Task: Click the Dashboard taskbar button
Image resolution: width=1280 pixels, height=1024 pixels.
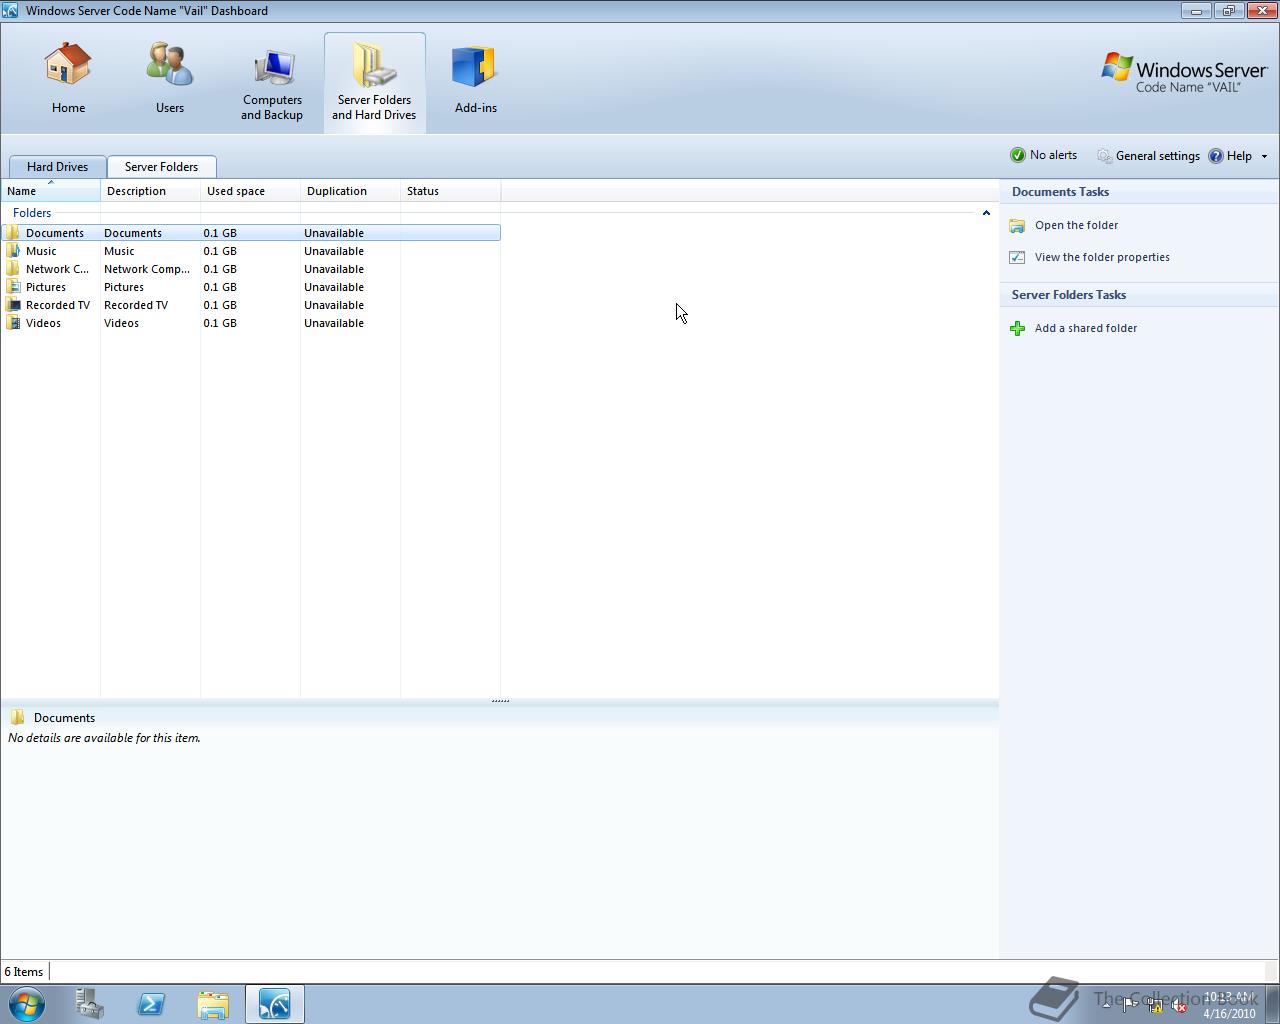Action: coord(275,1004)
